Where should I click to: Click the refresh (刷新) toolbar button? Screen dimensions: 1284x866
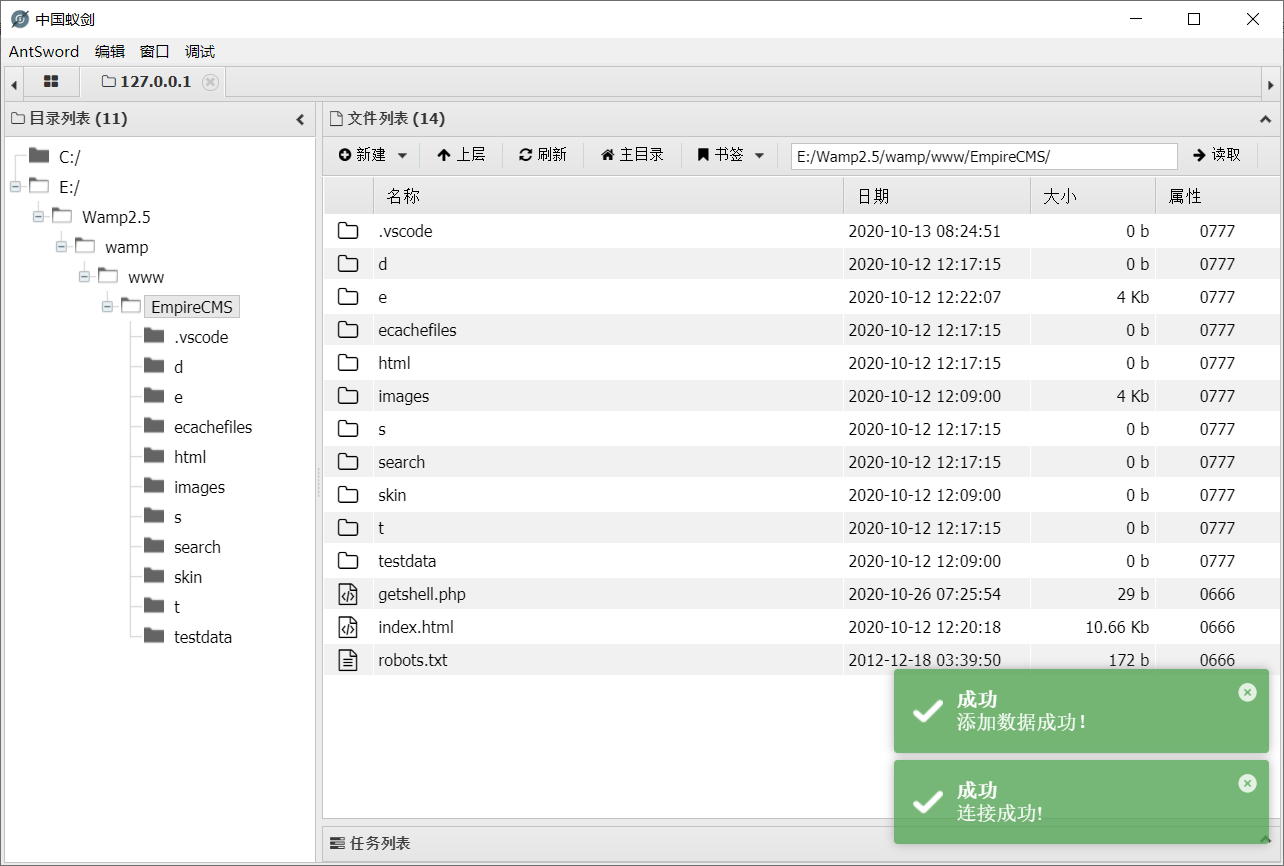click(x=542, y=155)
